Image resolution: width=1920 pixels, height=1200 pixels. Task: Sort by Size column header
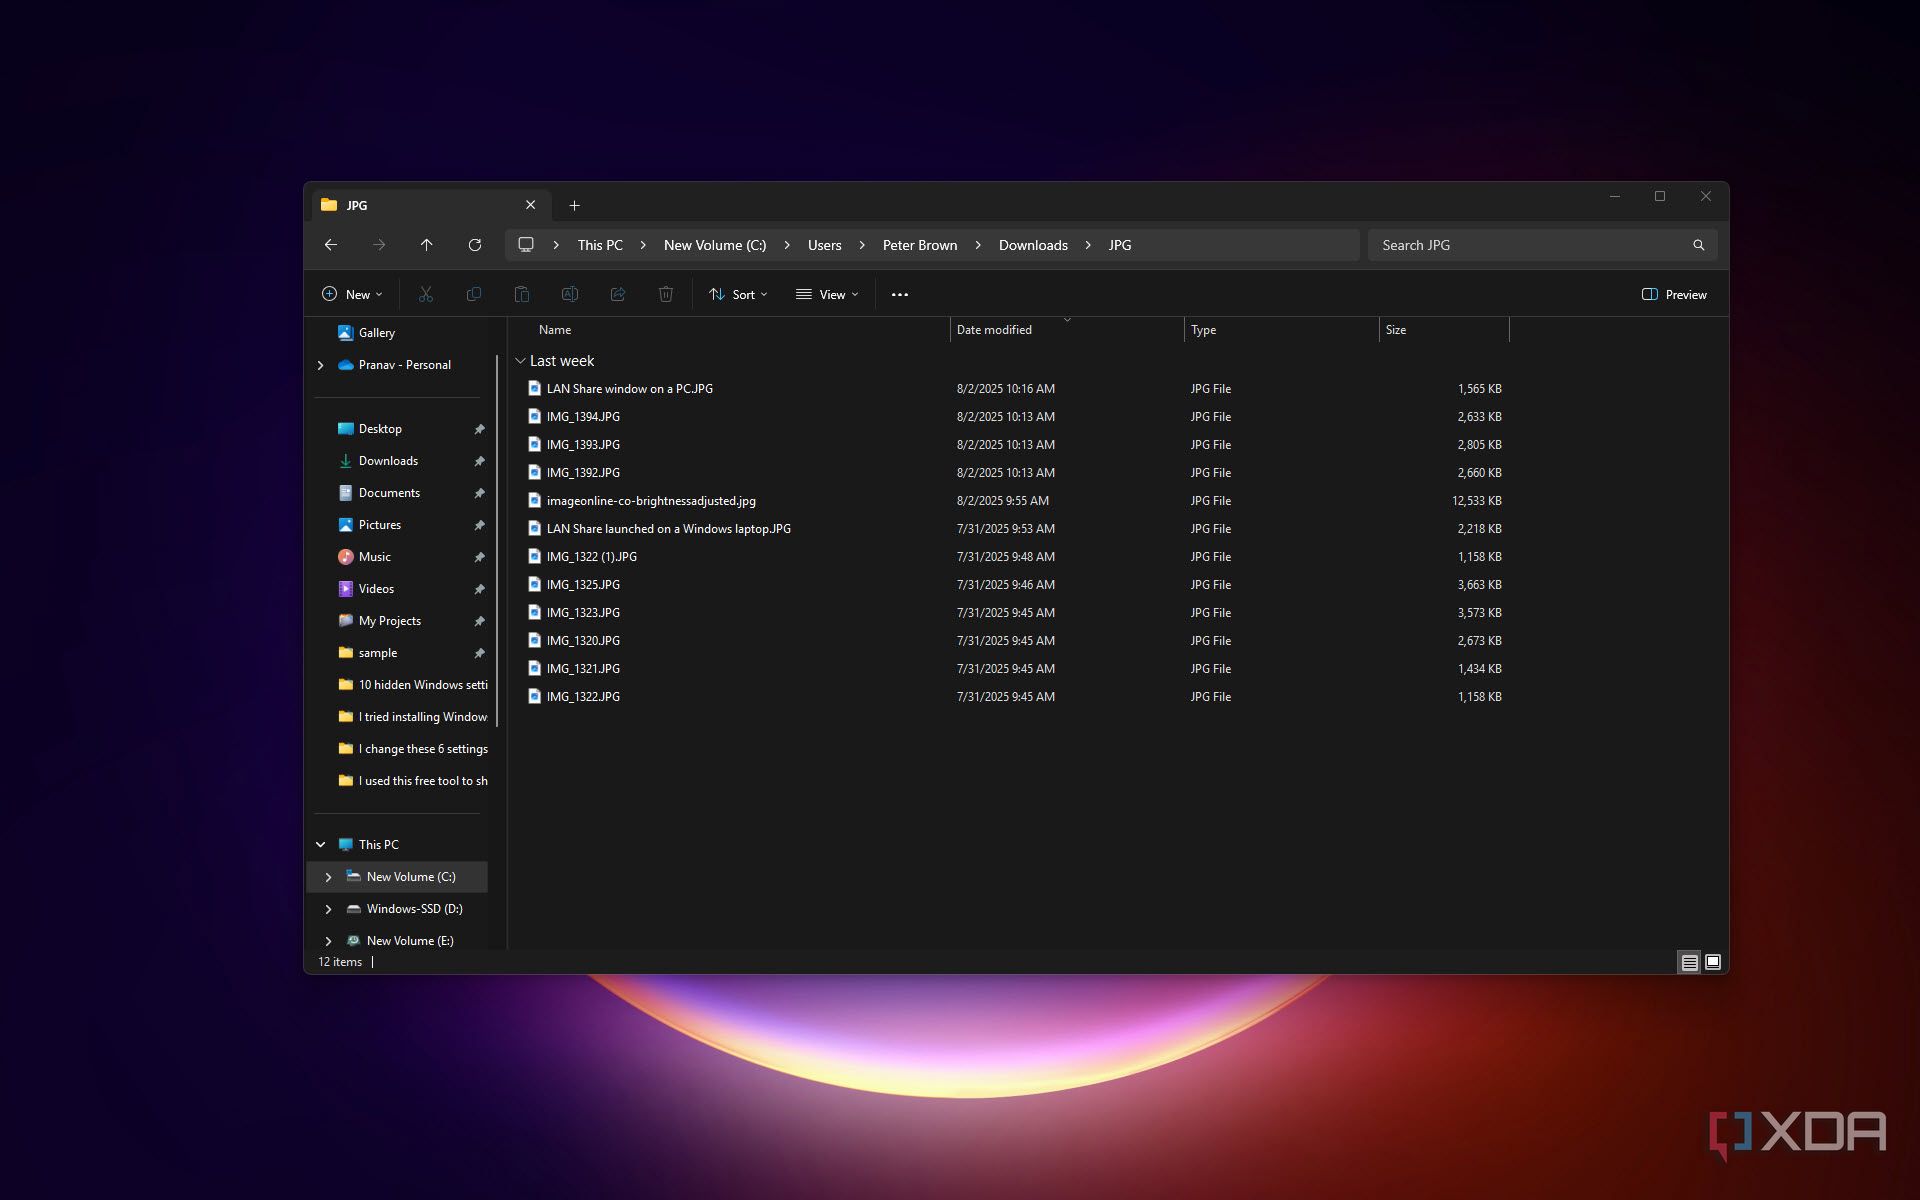pyautogui.click(x=1444, y=330)
